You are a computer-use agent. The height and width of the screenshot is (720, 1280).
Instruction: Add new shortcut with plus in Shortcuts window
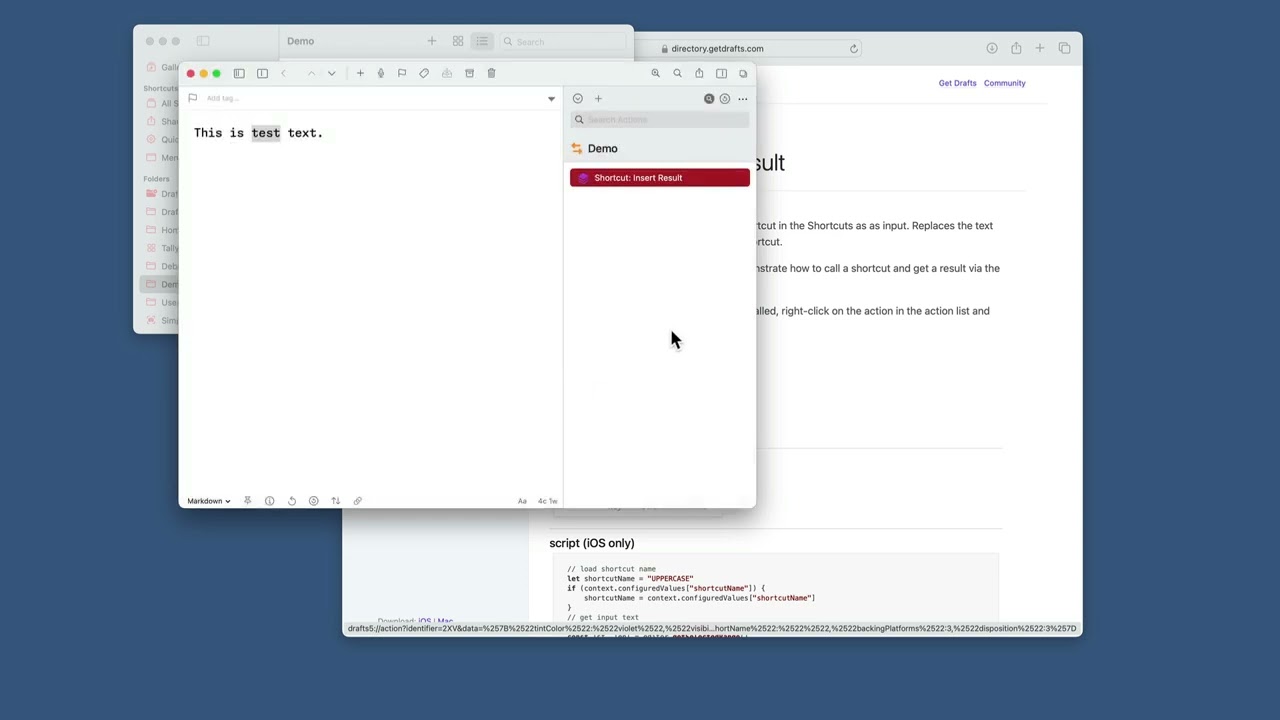point(432,41)
